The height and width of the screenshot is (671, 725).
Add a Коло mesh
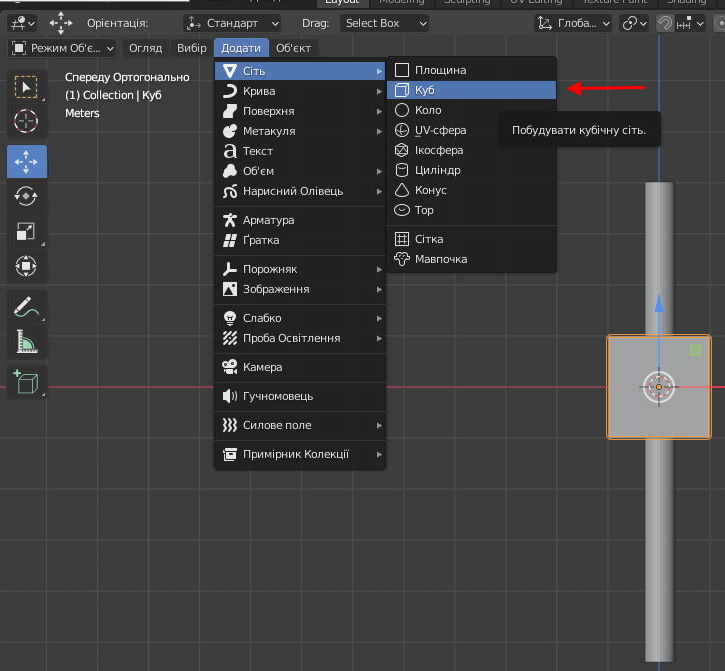tap(471, 110)
